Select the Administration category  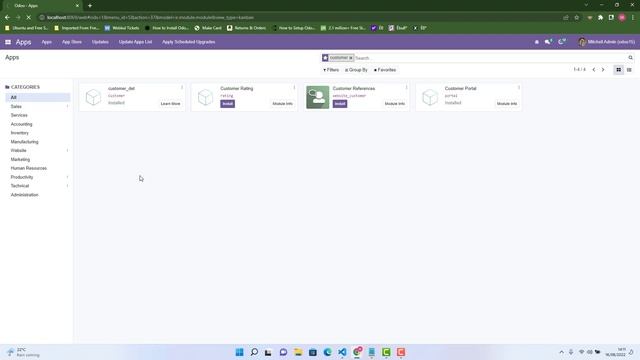pyautogui.click(x=24, y=195)
